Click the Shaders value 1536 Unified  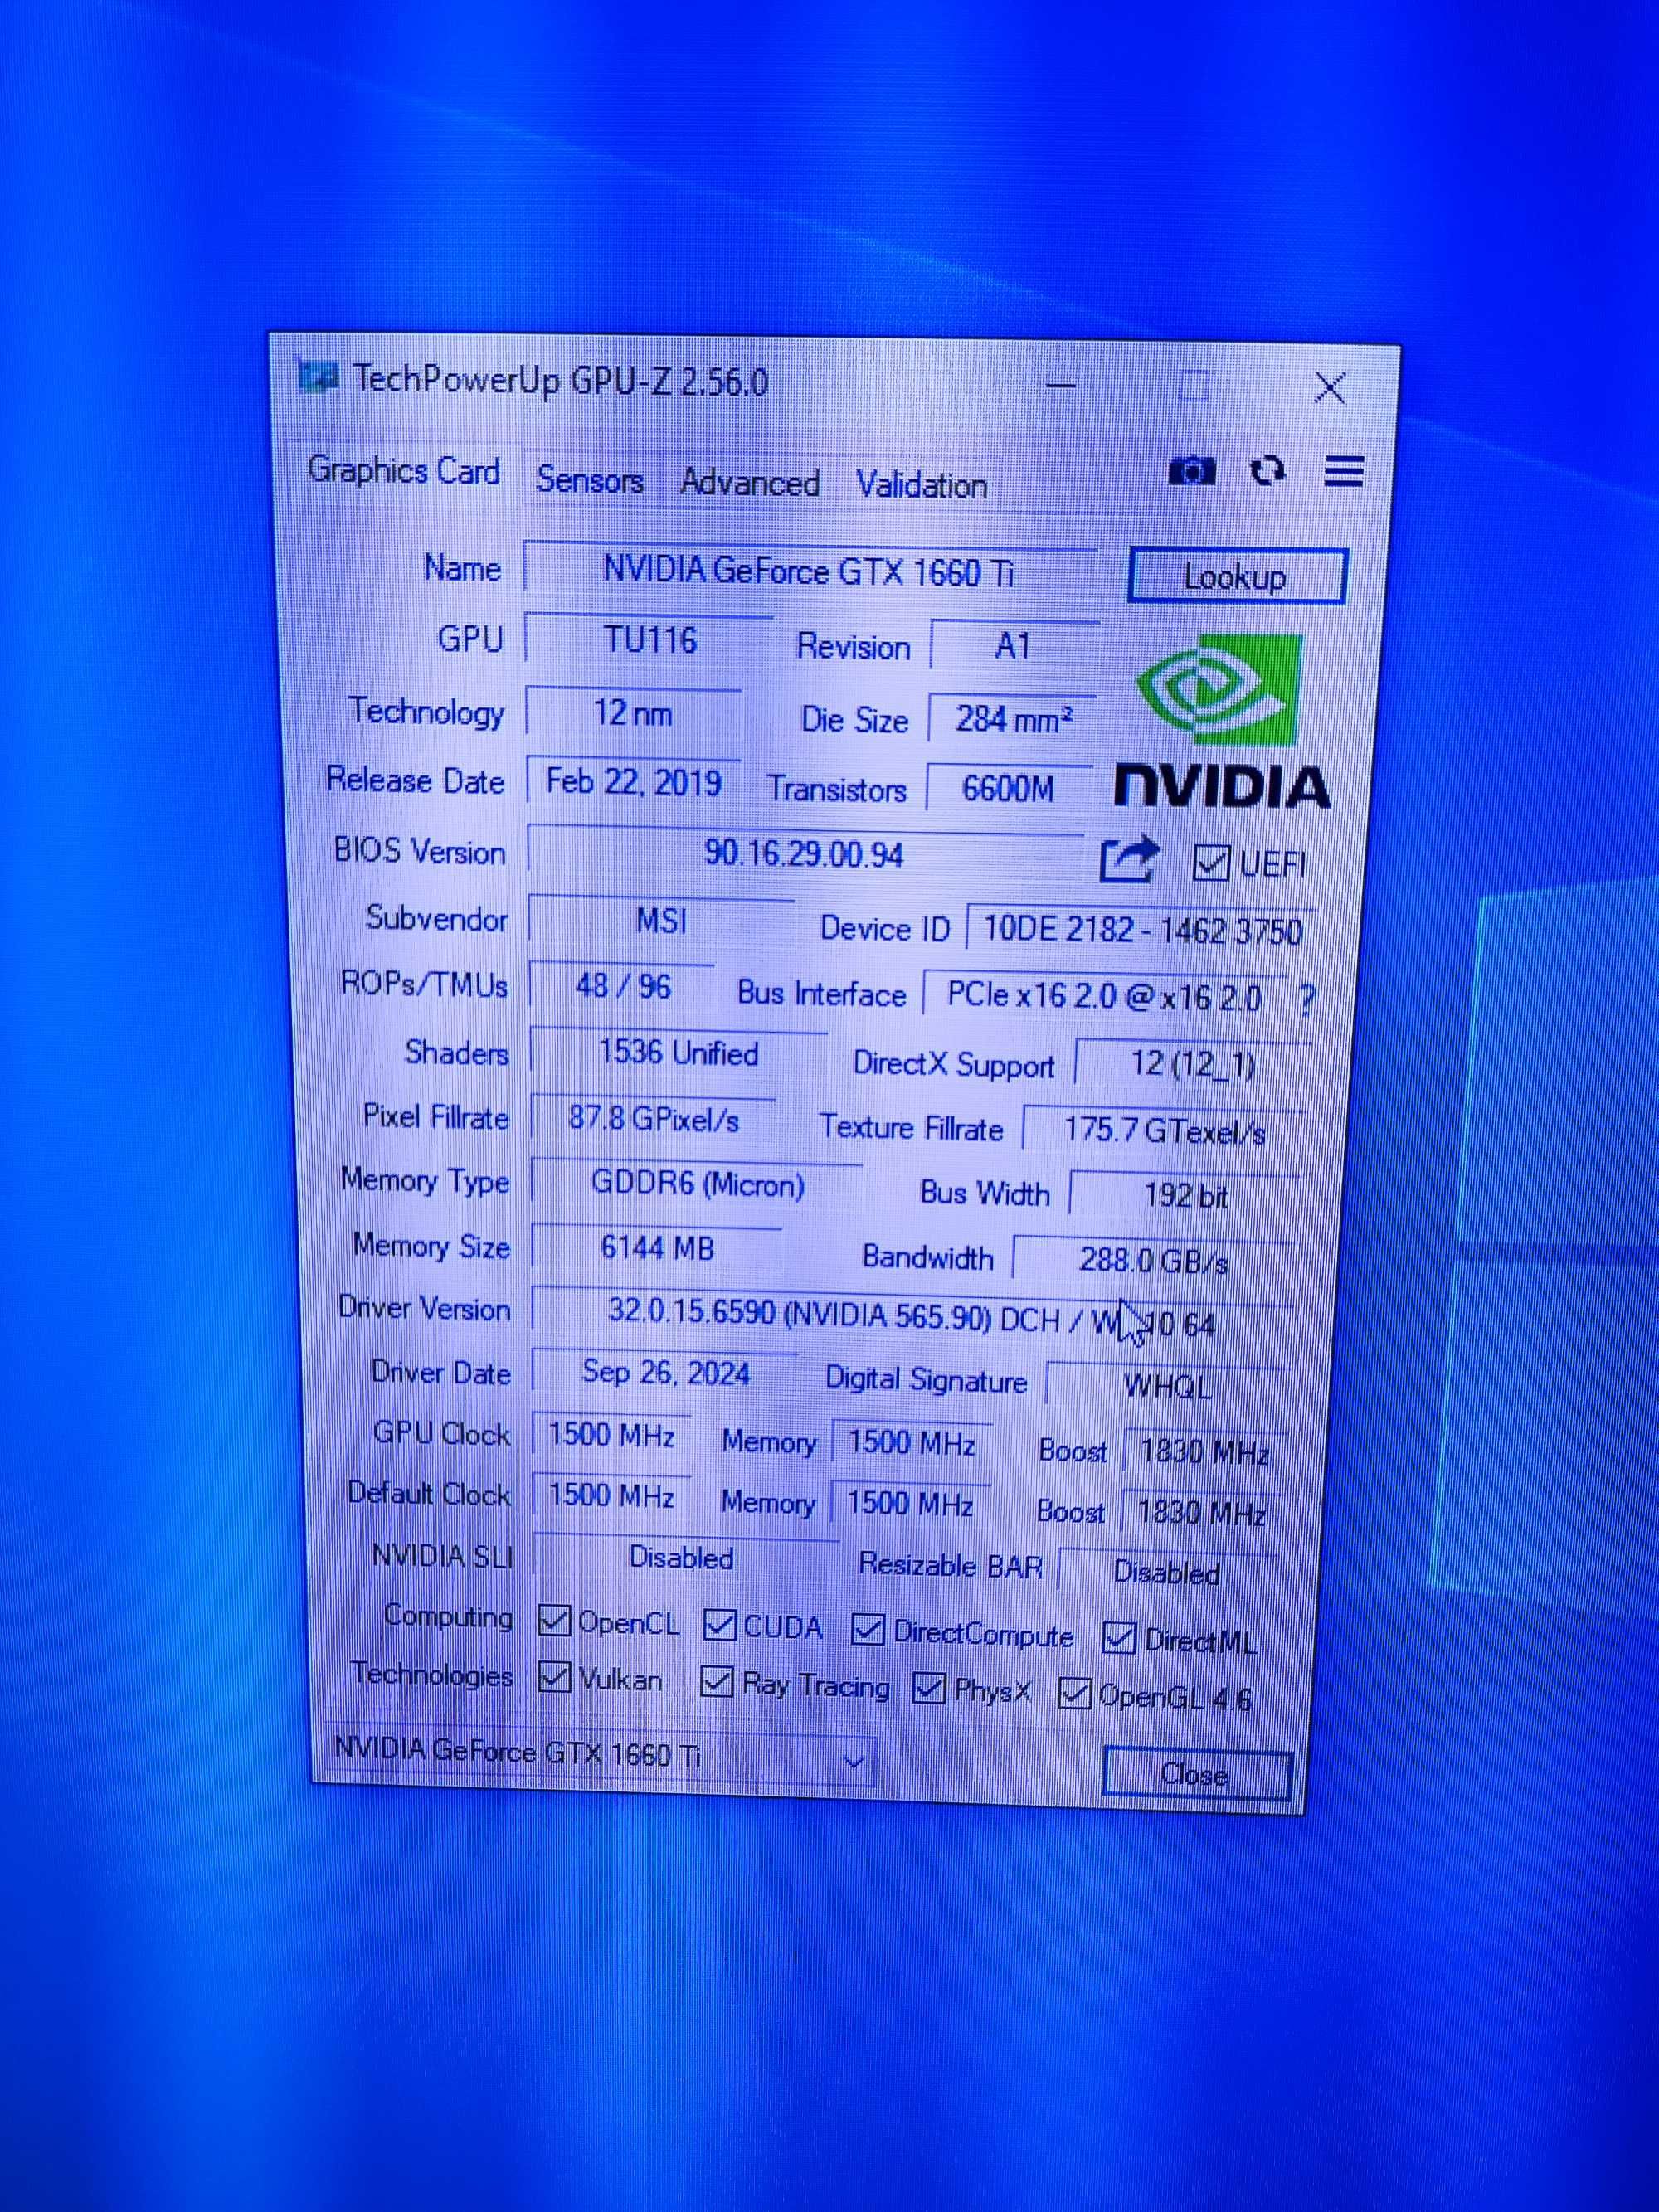[679, 1053]
